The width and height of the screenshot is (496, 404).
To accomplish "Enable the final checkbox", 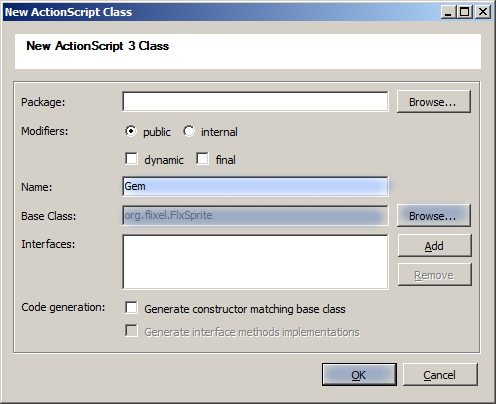I will coord(202,159).
